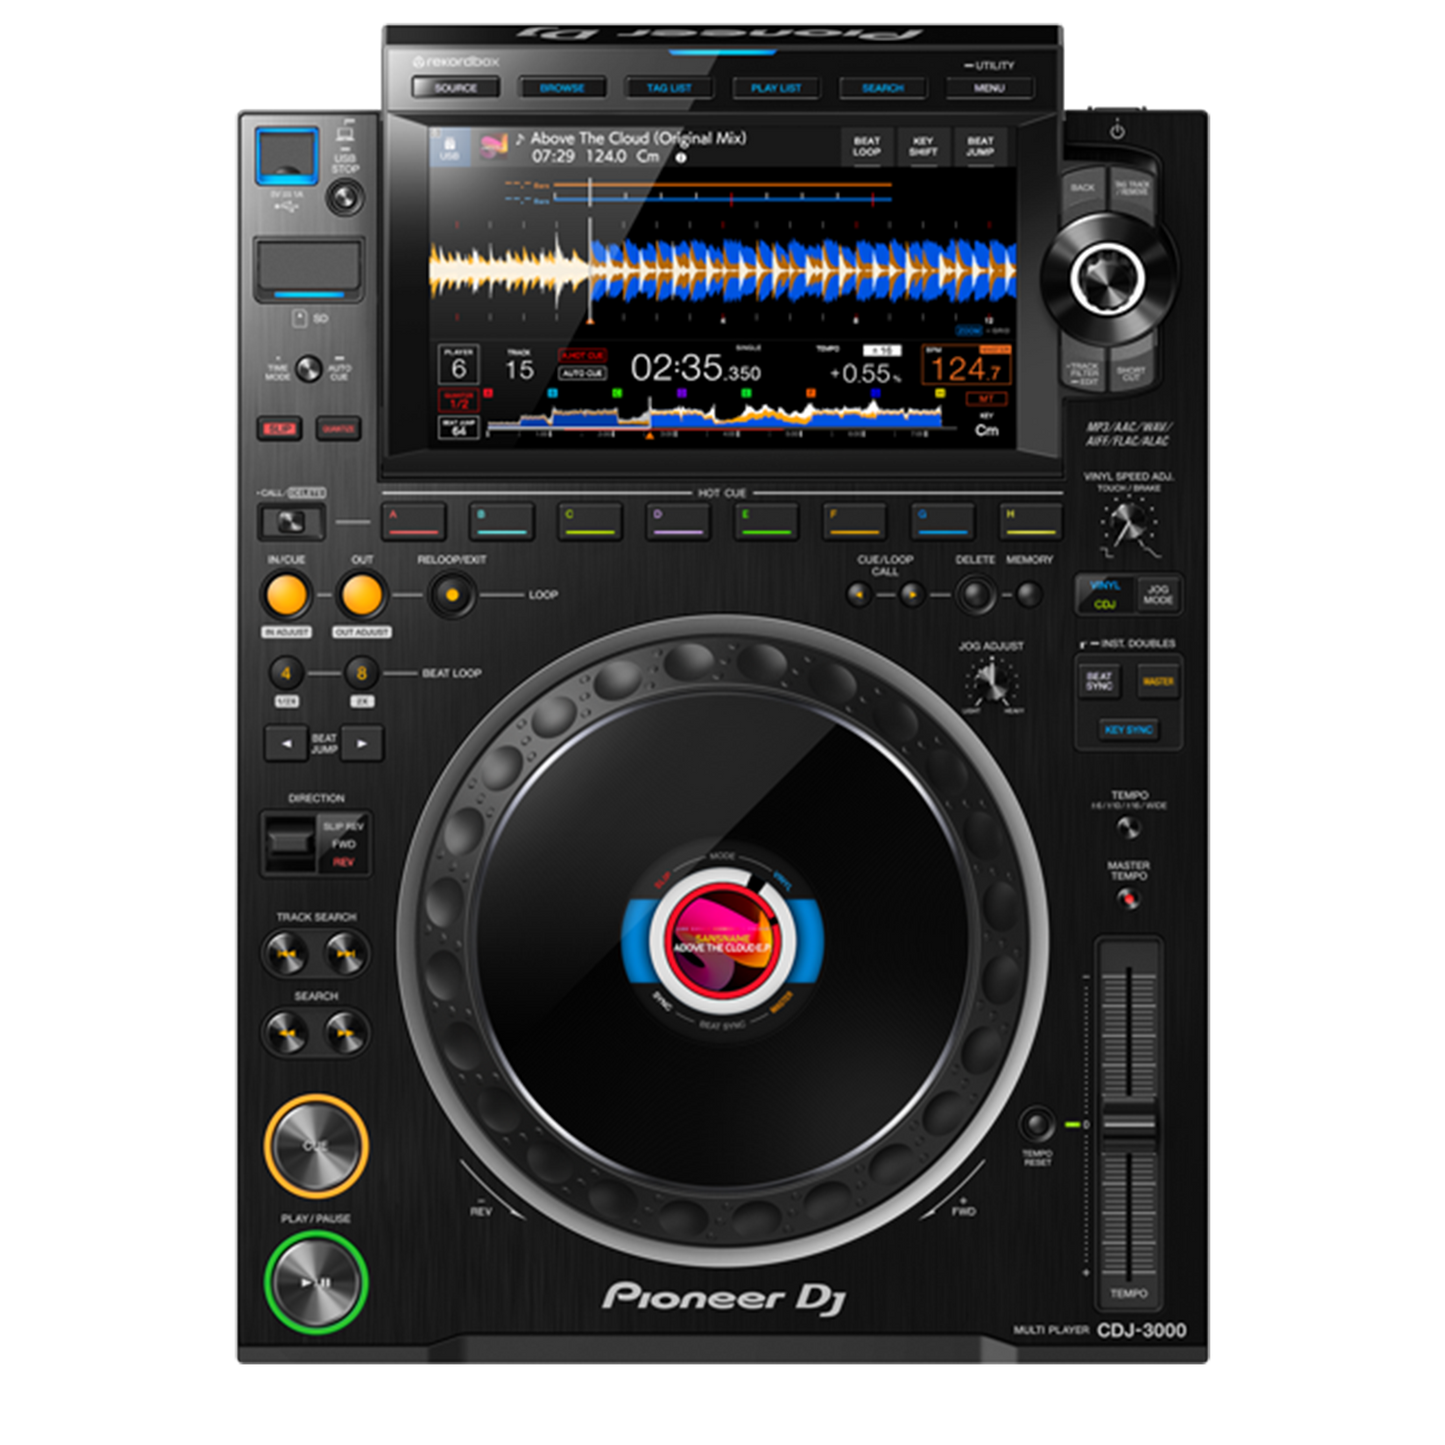This screenshot has height=1445, width=1445.
Task: Hit the SEARCH rewind button
Action: 286,1032
